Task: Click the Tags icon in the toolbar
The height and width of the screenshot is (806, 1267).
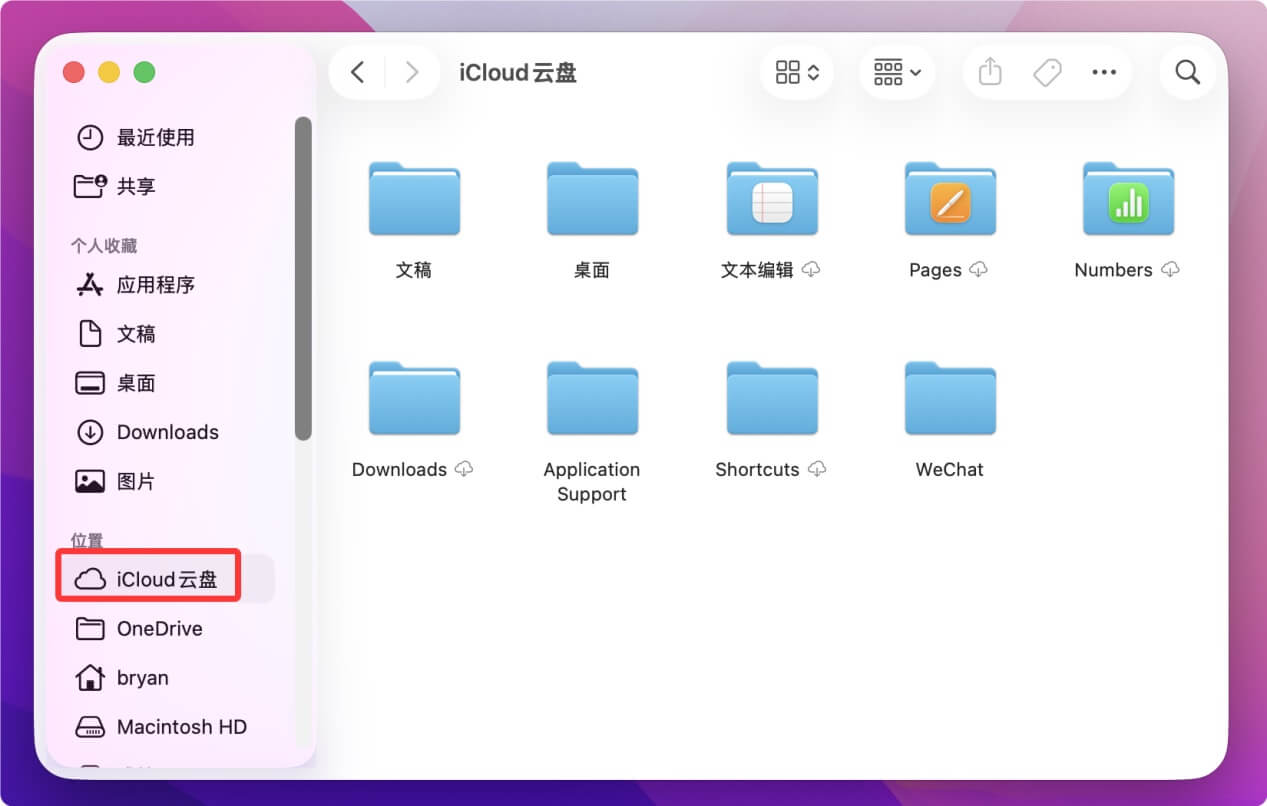Action: point(1047,72)
